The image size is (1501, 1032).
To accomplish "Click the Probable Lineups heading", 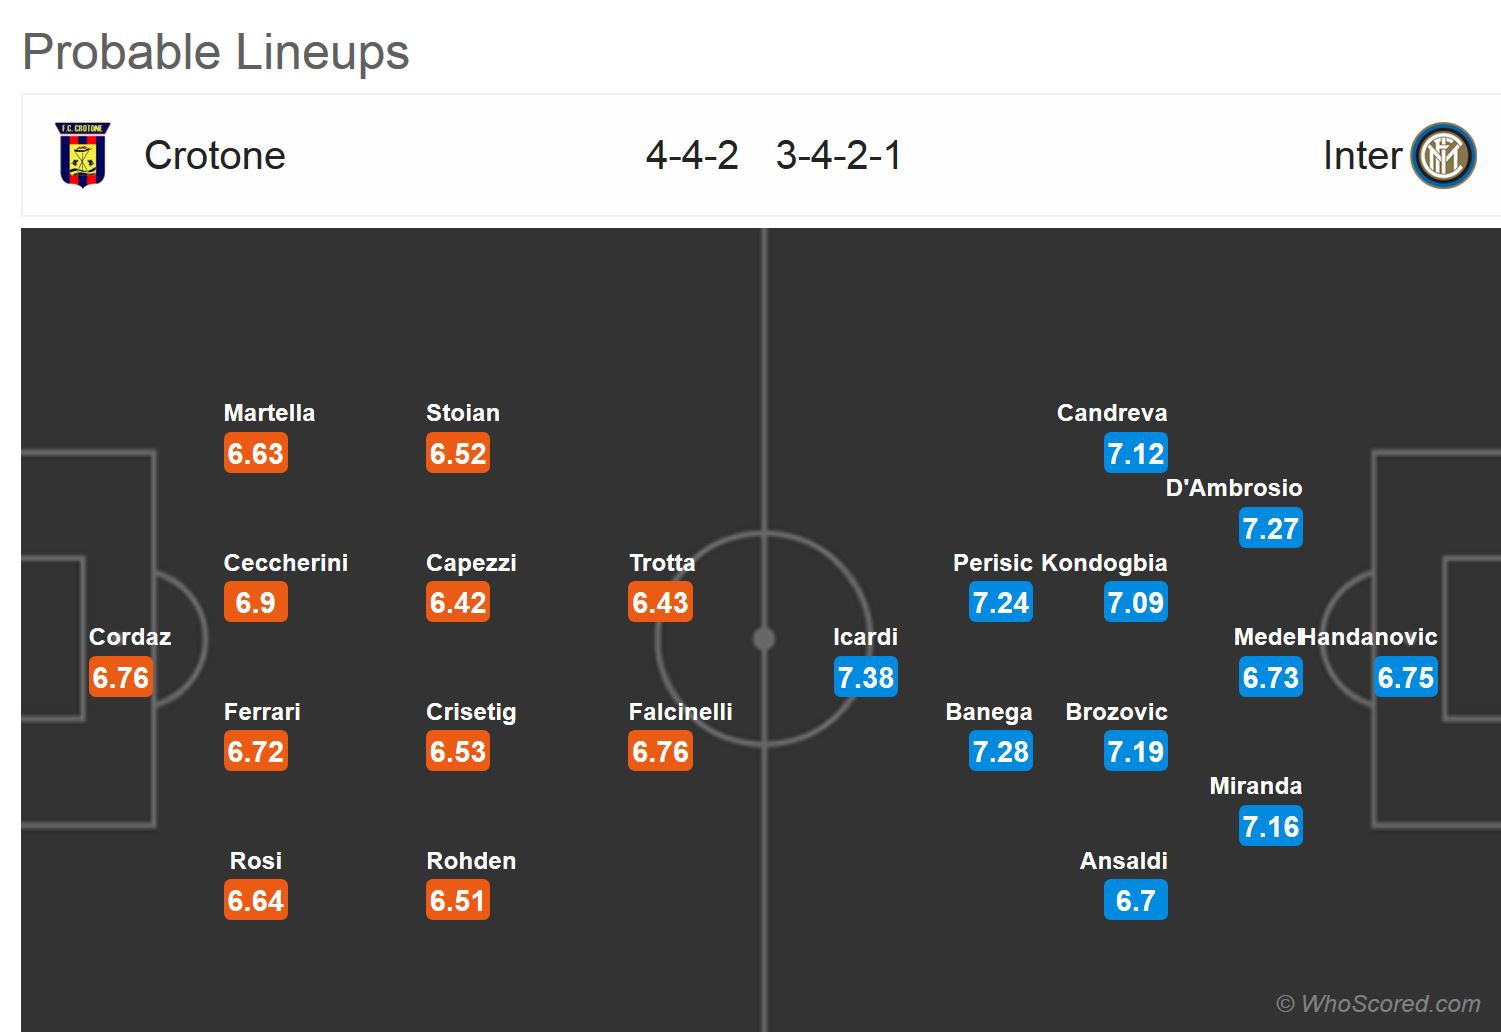I will (x=216, y=52).
